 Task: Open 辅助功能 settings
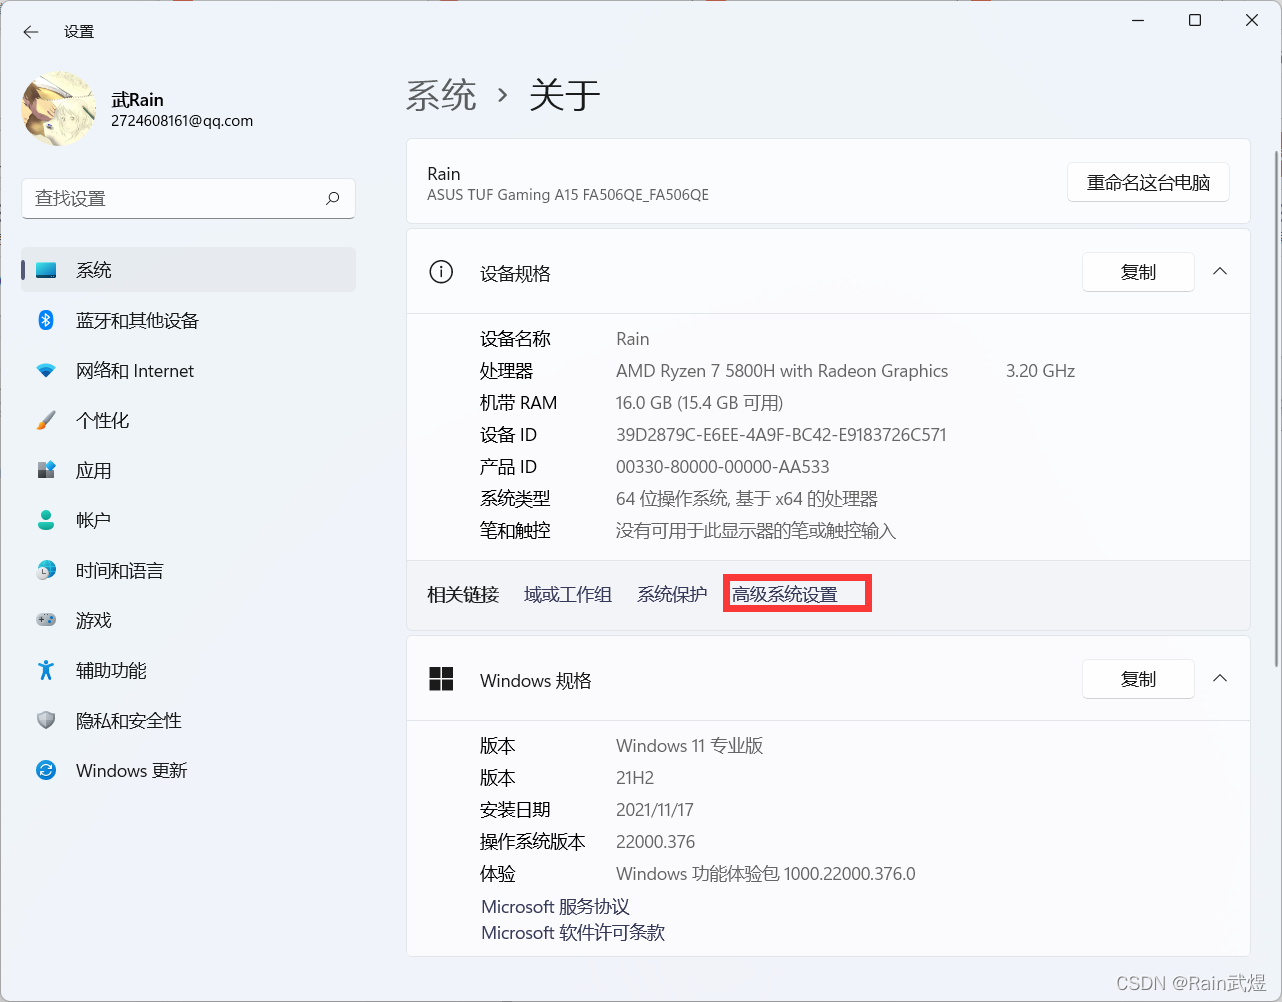pos(188,670)
